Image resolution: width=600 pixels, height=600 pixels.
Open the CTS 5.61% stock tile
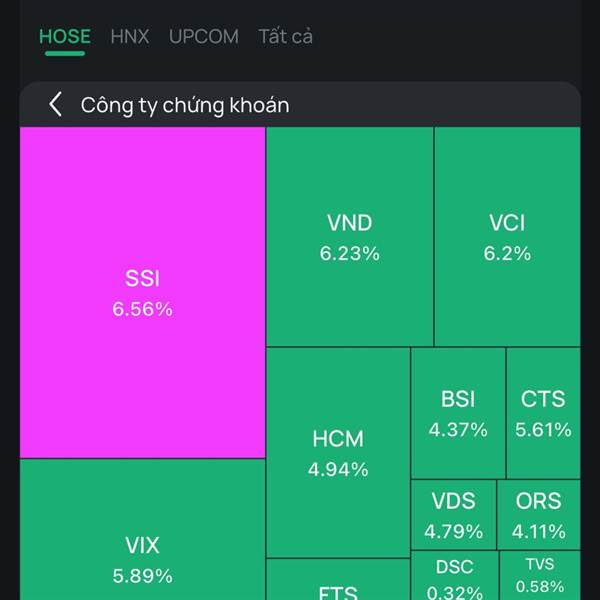[x=543, y=413]
